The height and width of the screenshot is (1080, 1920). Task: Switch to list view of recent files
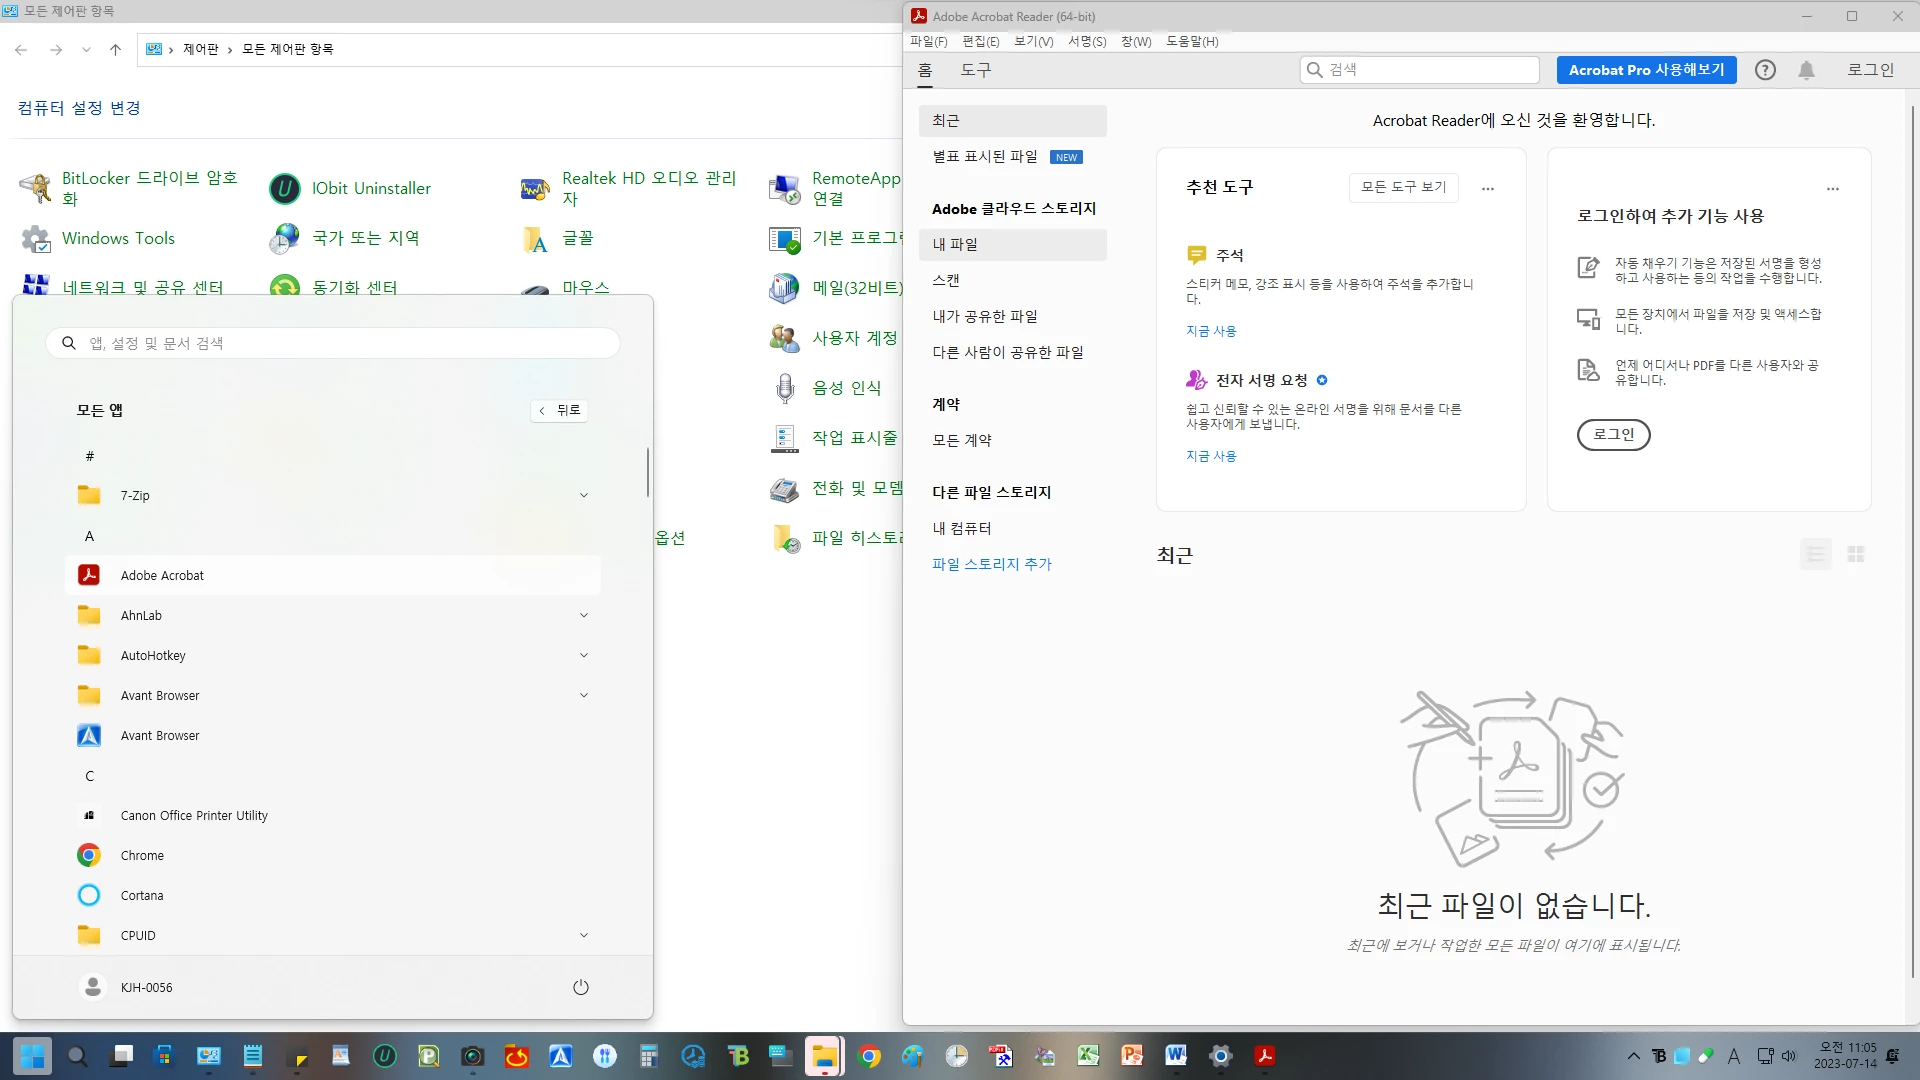coord(1816,554)
